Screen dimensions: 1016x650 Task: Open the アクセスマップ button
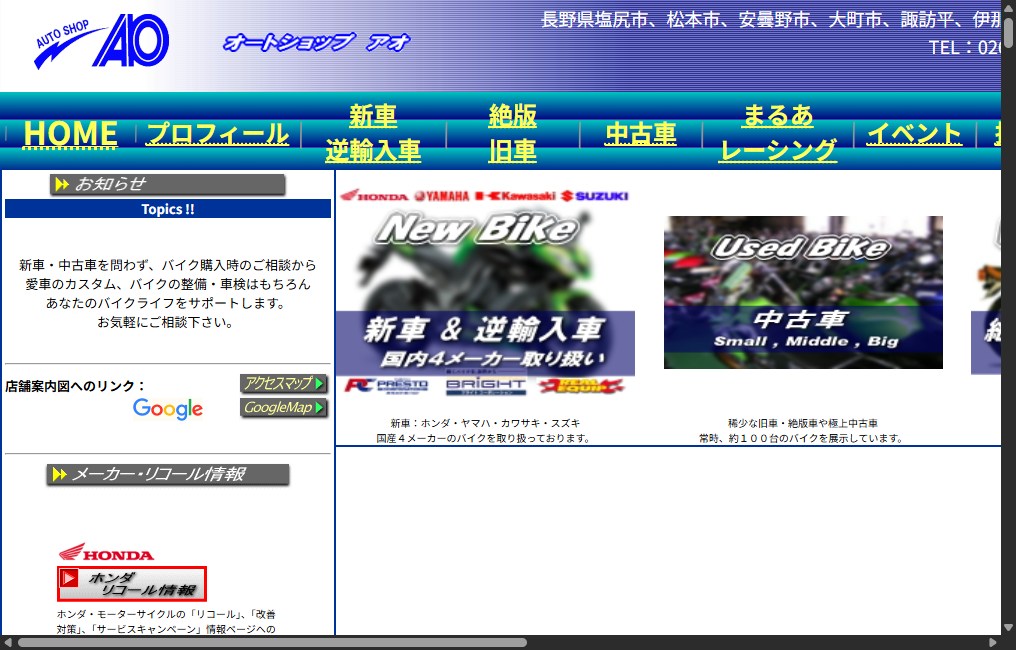pyautogui.click(x=283, y=384)
